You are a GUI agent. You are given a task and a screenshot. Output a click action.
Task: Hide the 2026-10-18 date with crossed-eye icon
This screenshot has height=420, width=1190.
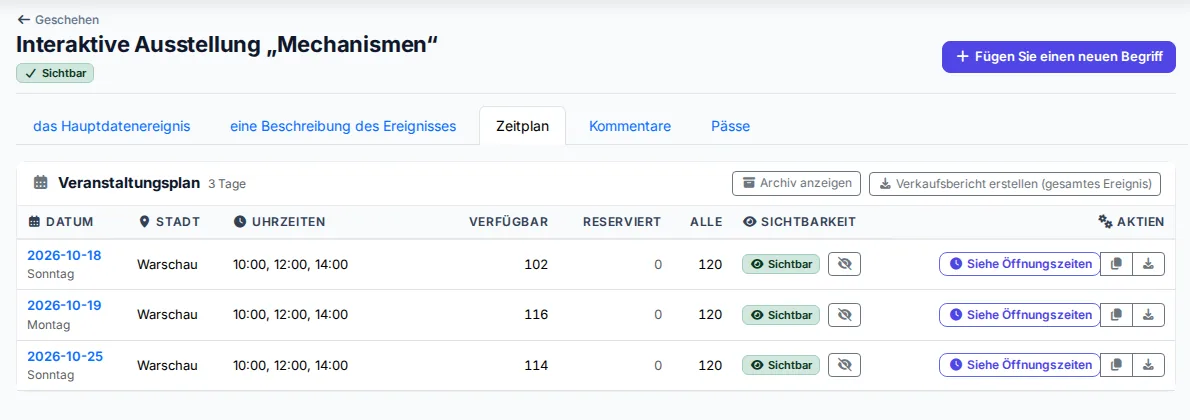pos(844,264)
